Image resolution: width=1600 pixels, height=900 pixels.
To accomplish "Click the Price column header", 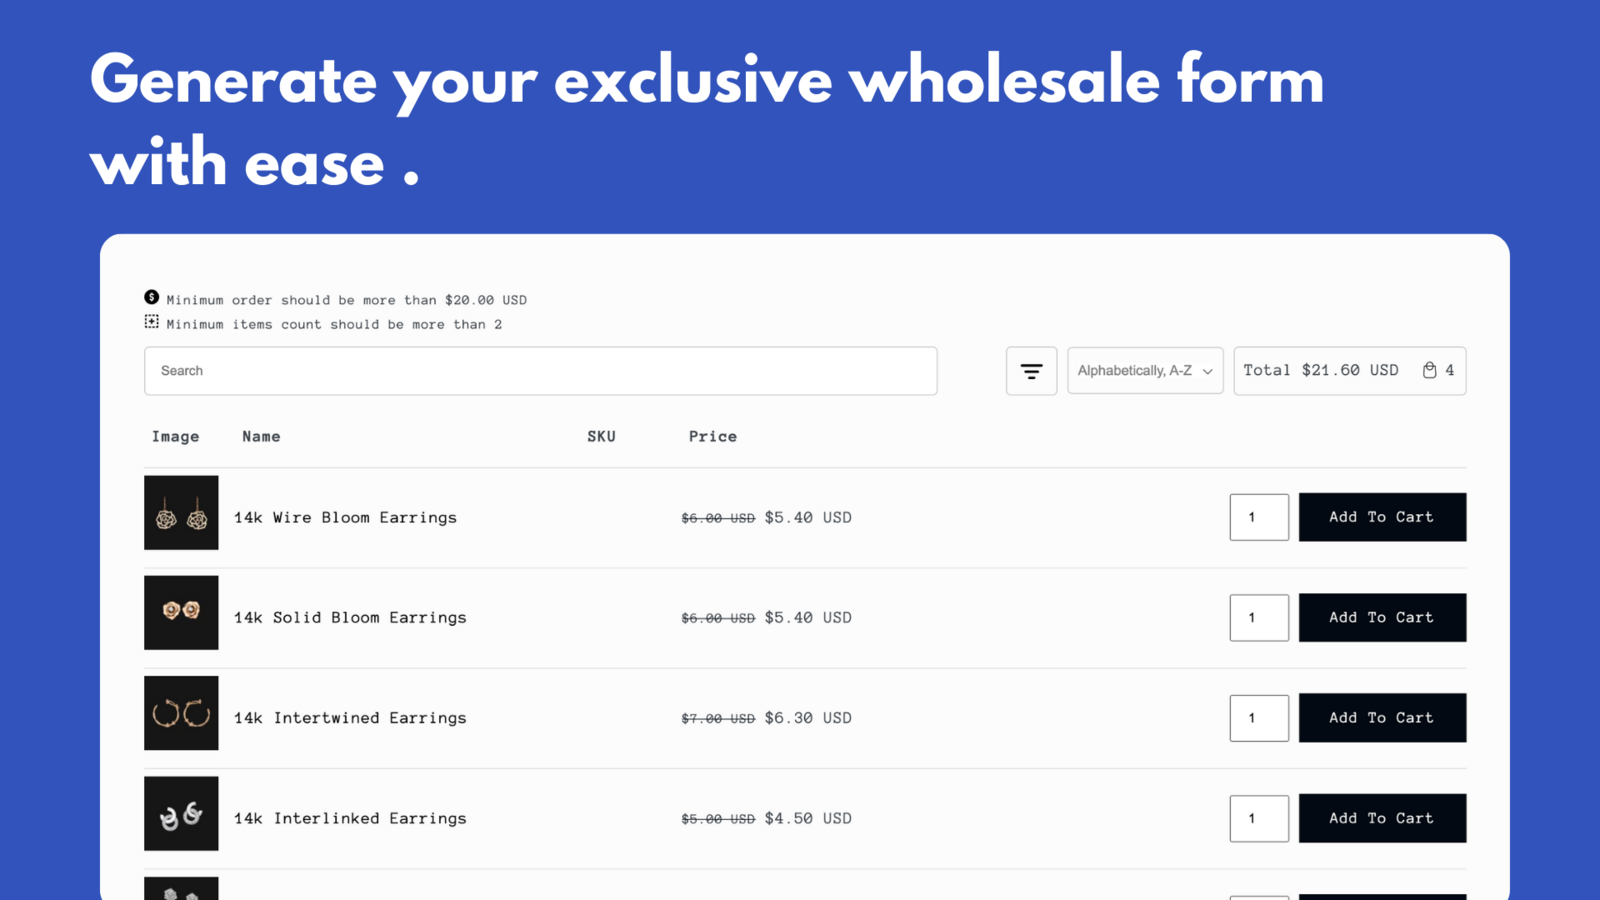I will pos(712,436).
